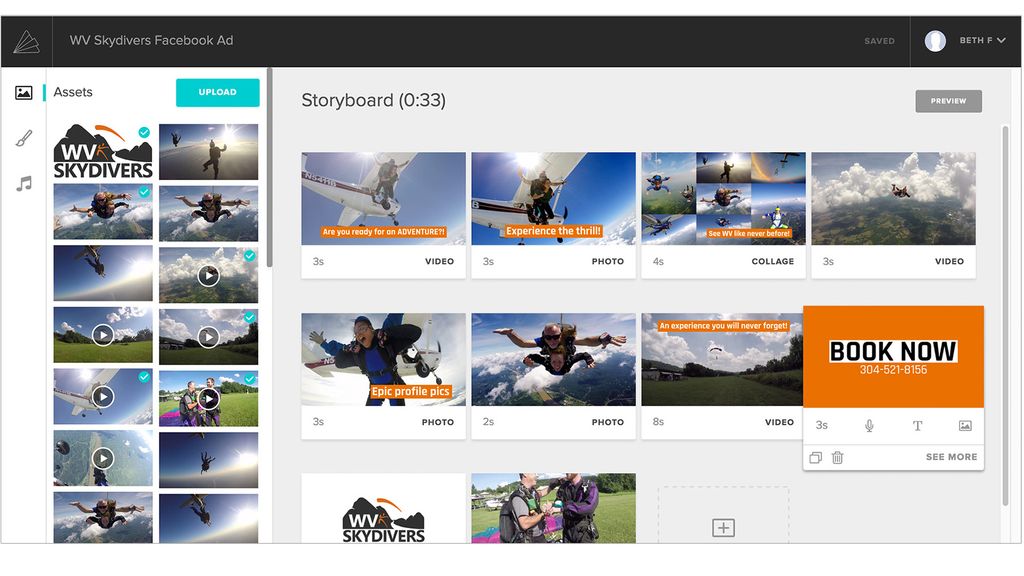Expand SEE MORE options on Book Now card

[x=950, y=457]
